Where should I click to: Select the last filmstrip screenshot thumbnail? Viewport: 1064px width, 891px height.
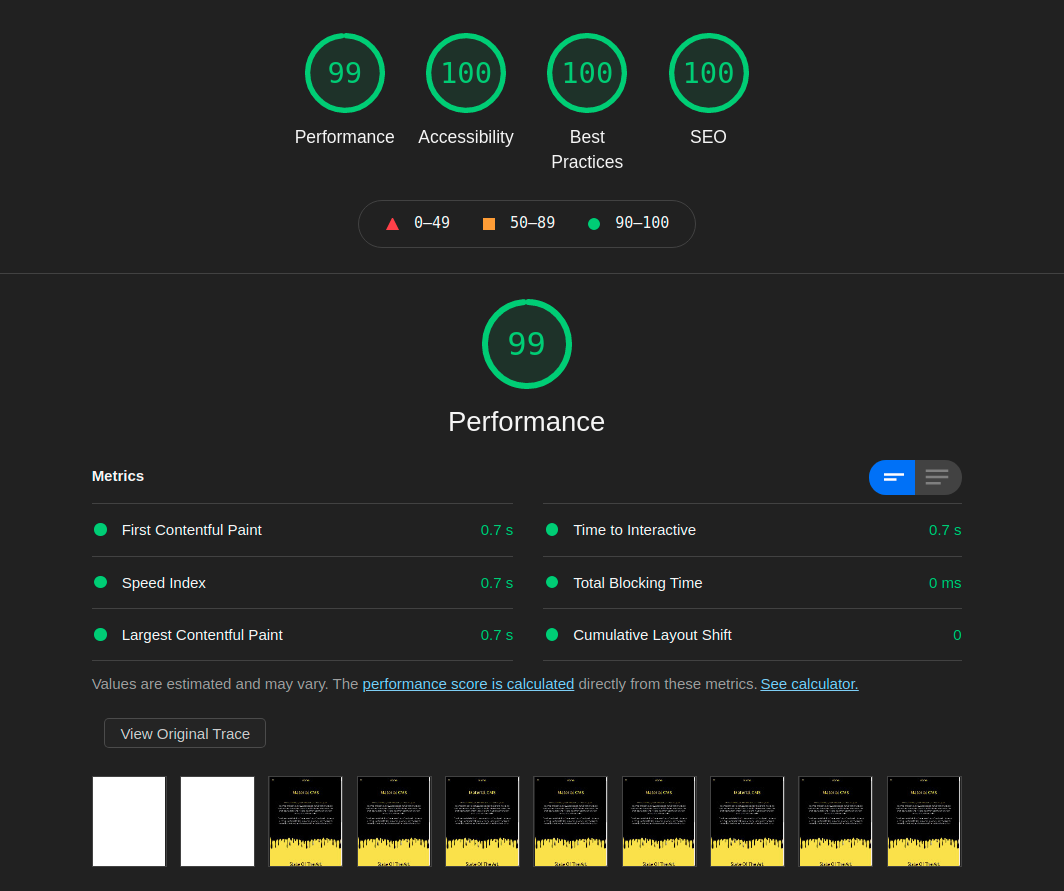[x=923, y=821]
